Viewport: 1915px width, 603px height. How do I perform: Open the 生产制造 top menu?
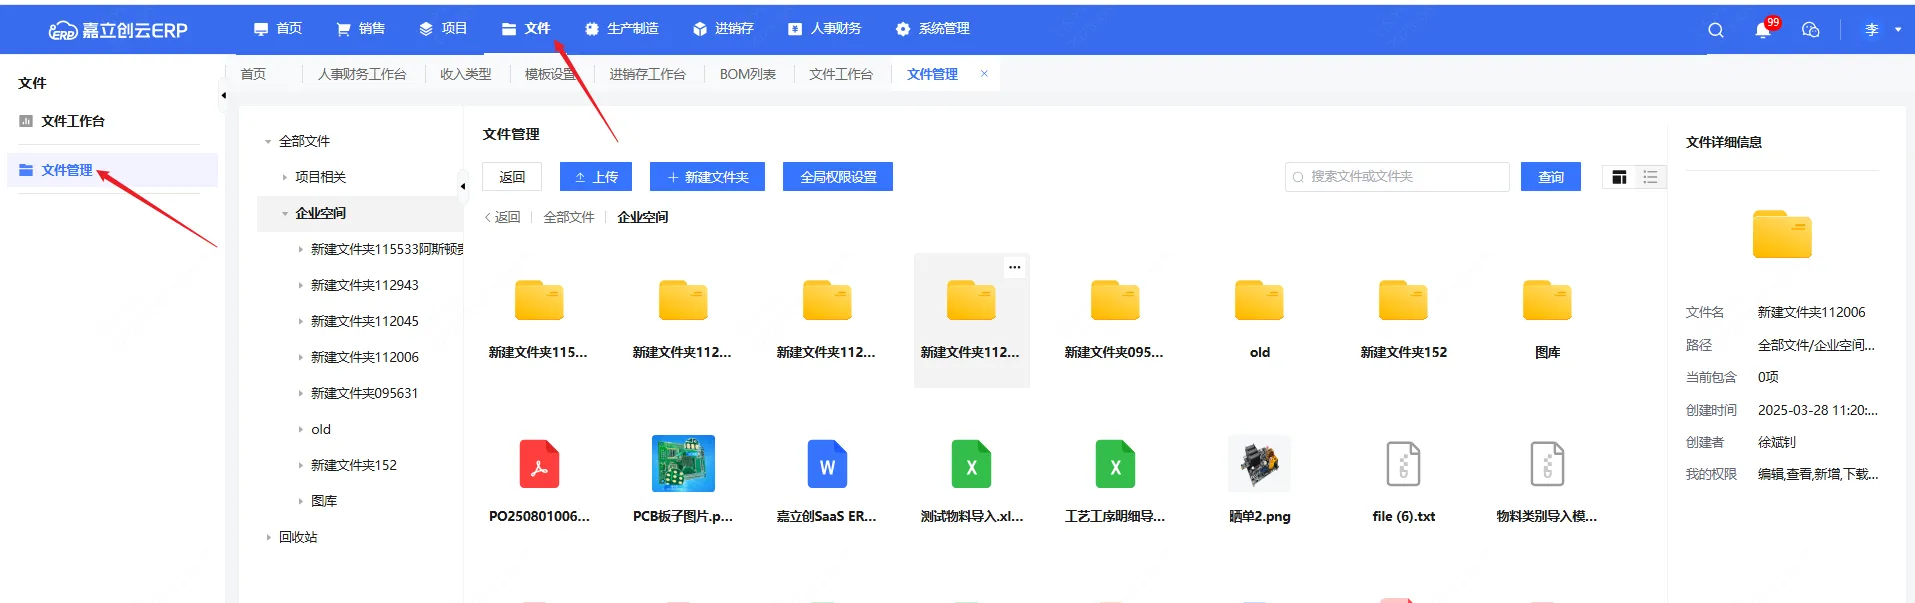[622, 29]
